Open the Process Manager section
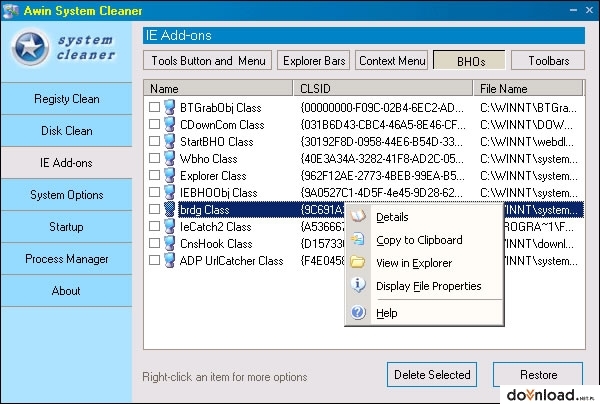 point(67,259)
